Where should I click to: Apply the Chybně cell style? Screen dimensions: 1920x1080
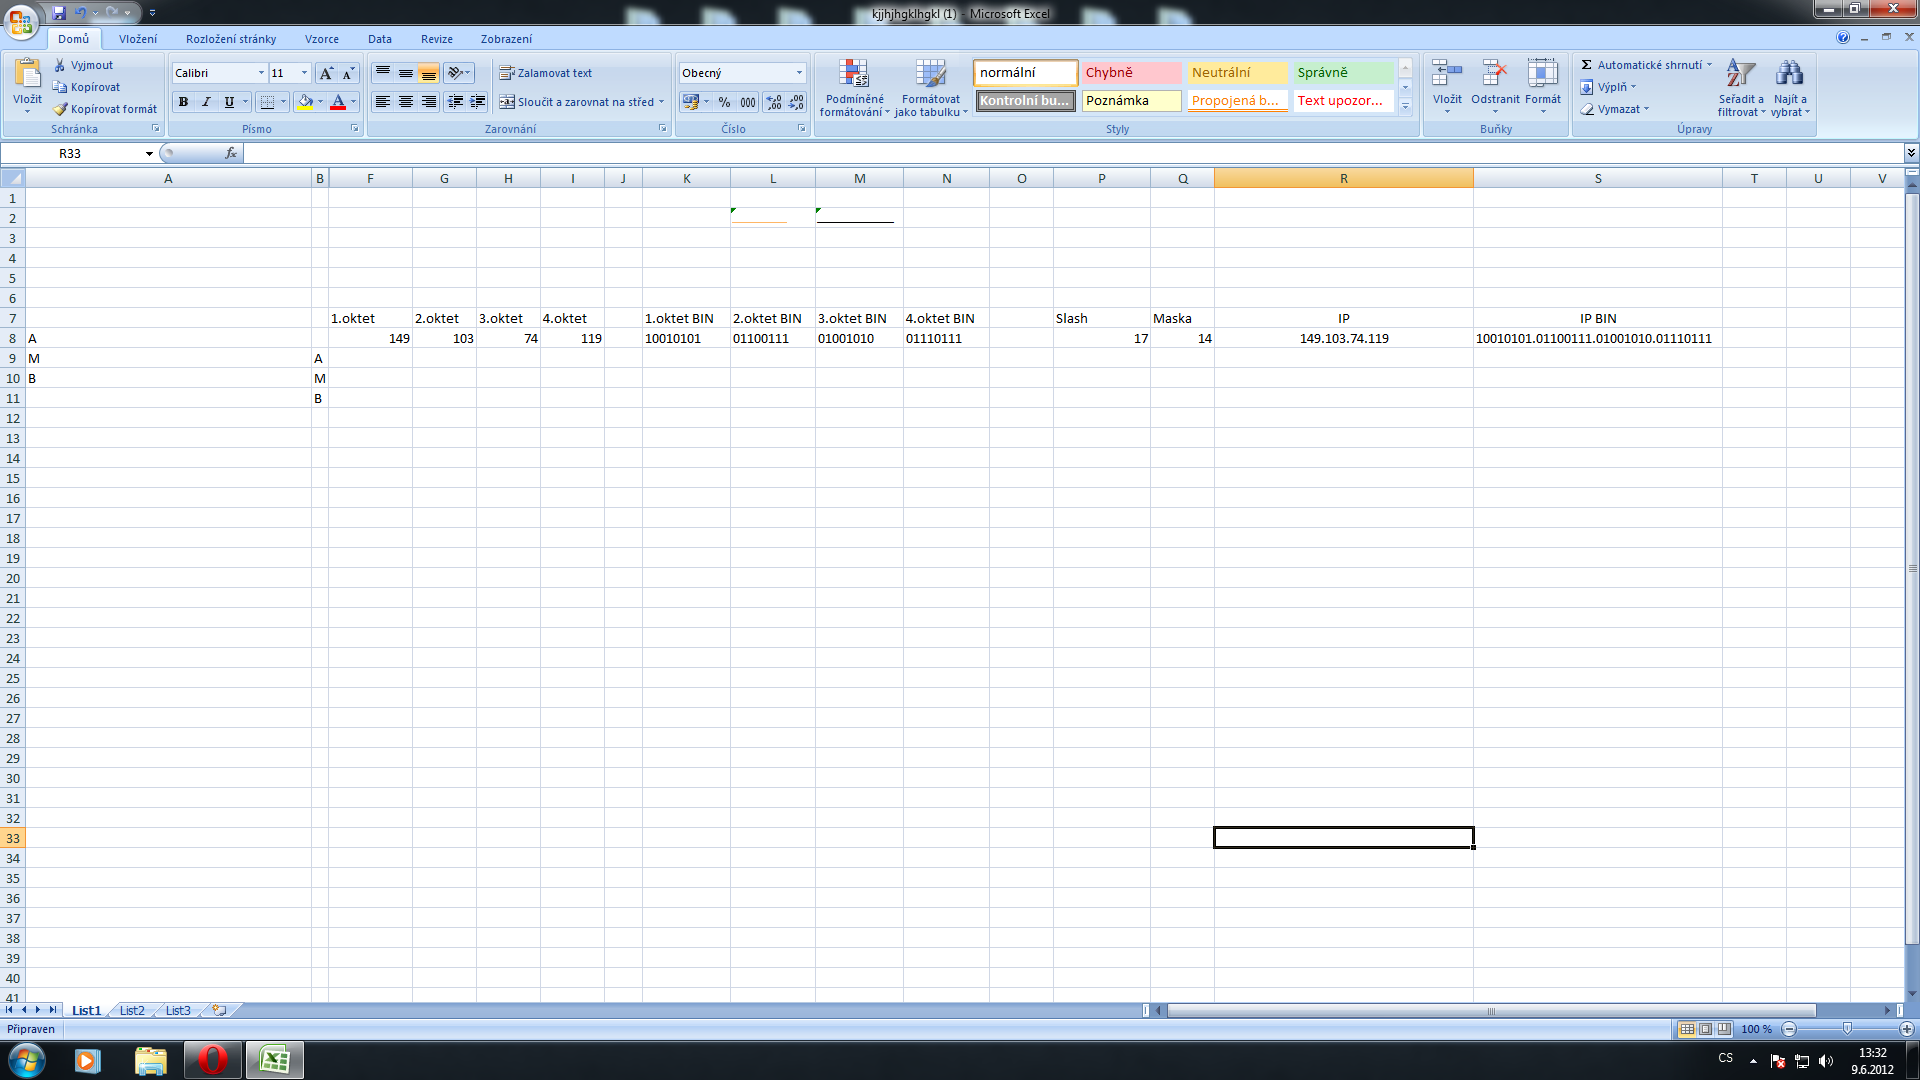coord(1130,73)
